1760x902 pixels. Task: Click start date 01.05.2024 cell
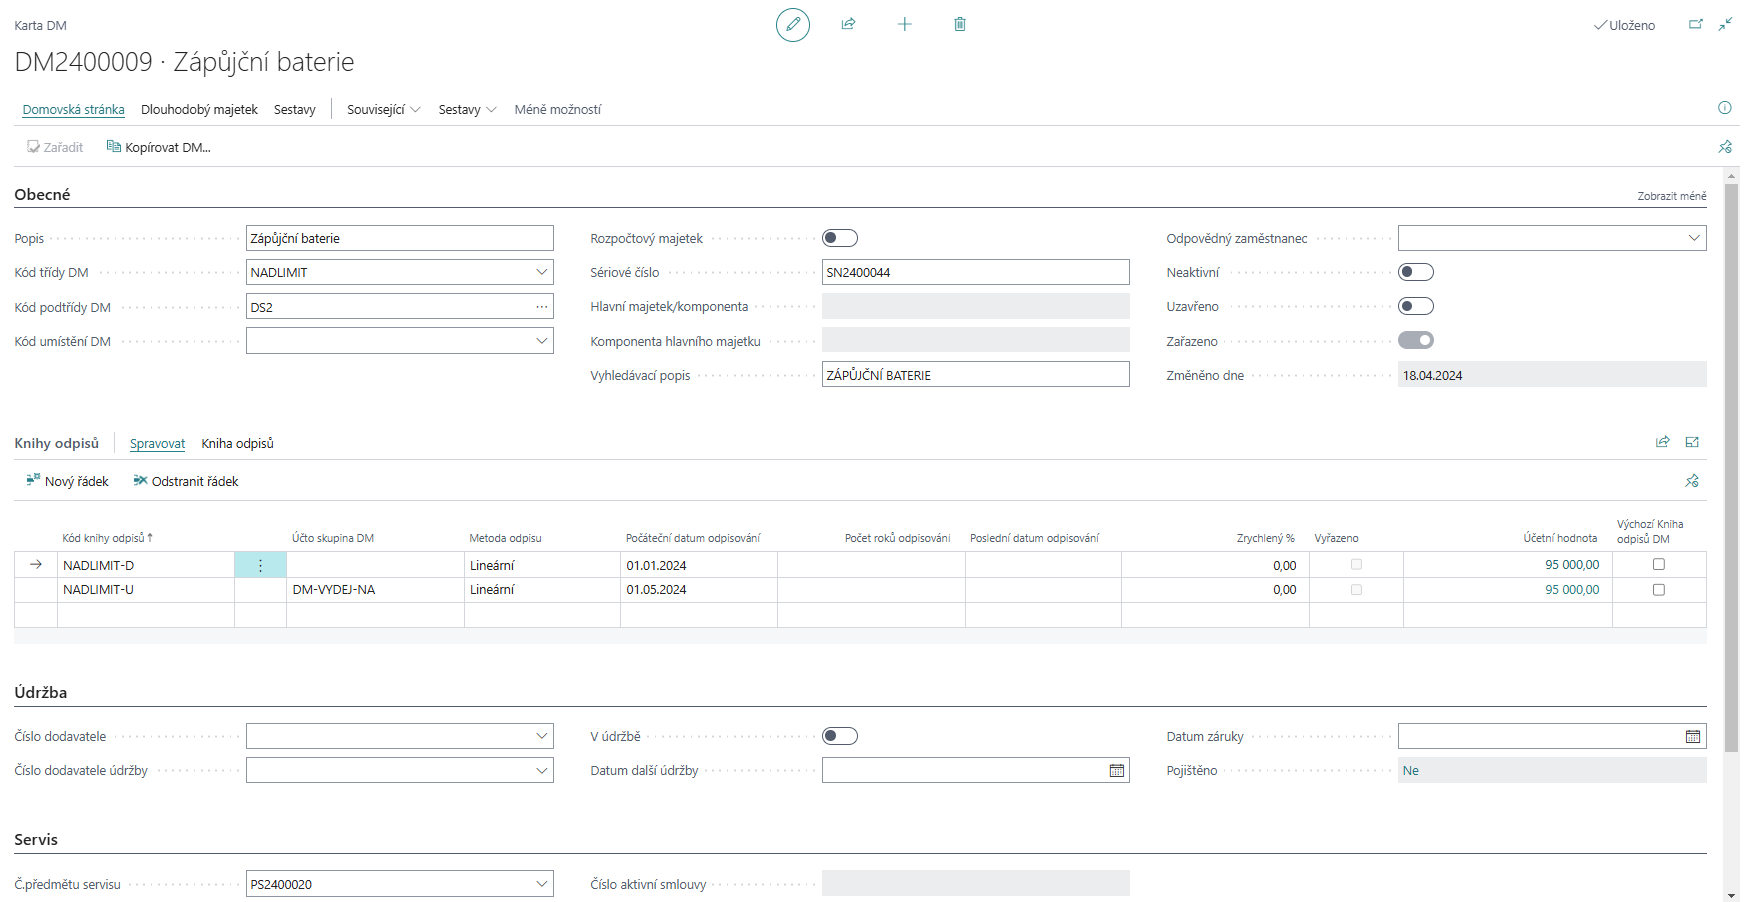(698, 590)
